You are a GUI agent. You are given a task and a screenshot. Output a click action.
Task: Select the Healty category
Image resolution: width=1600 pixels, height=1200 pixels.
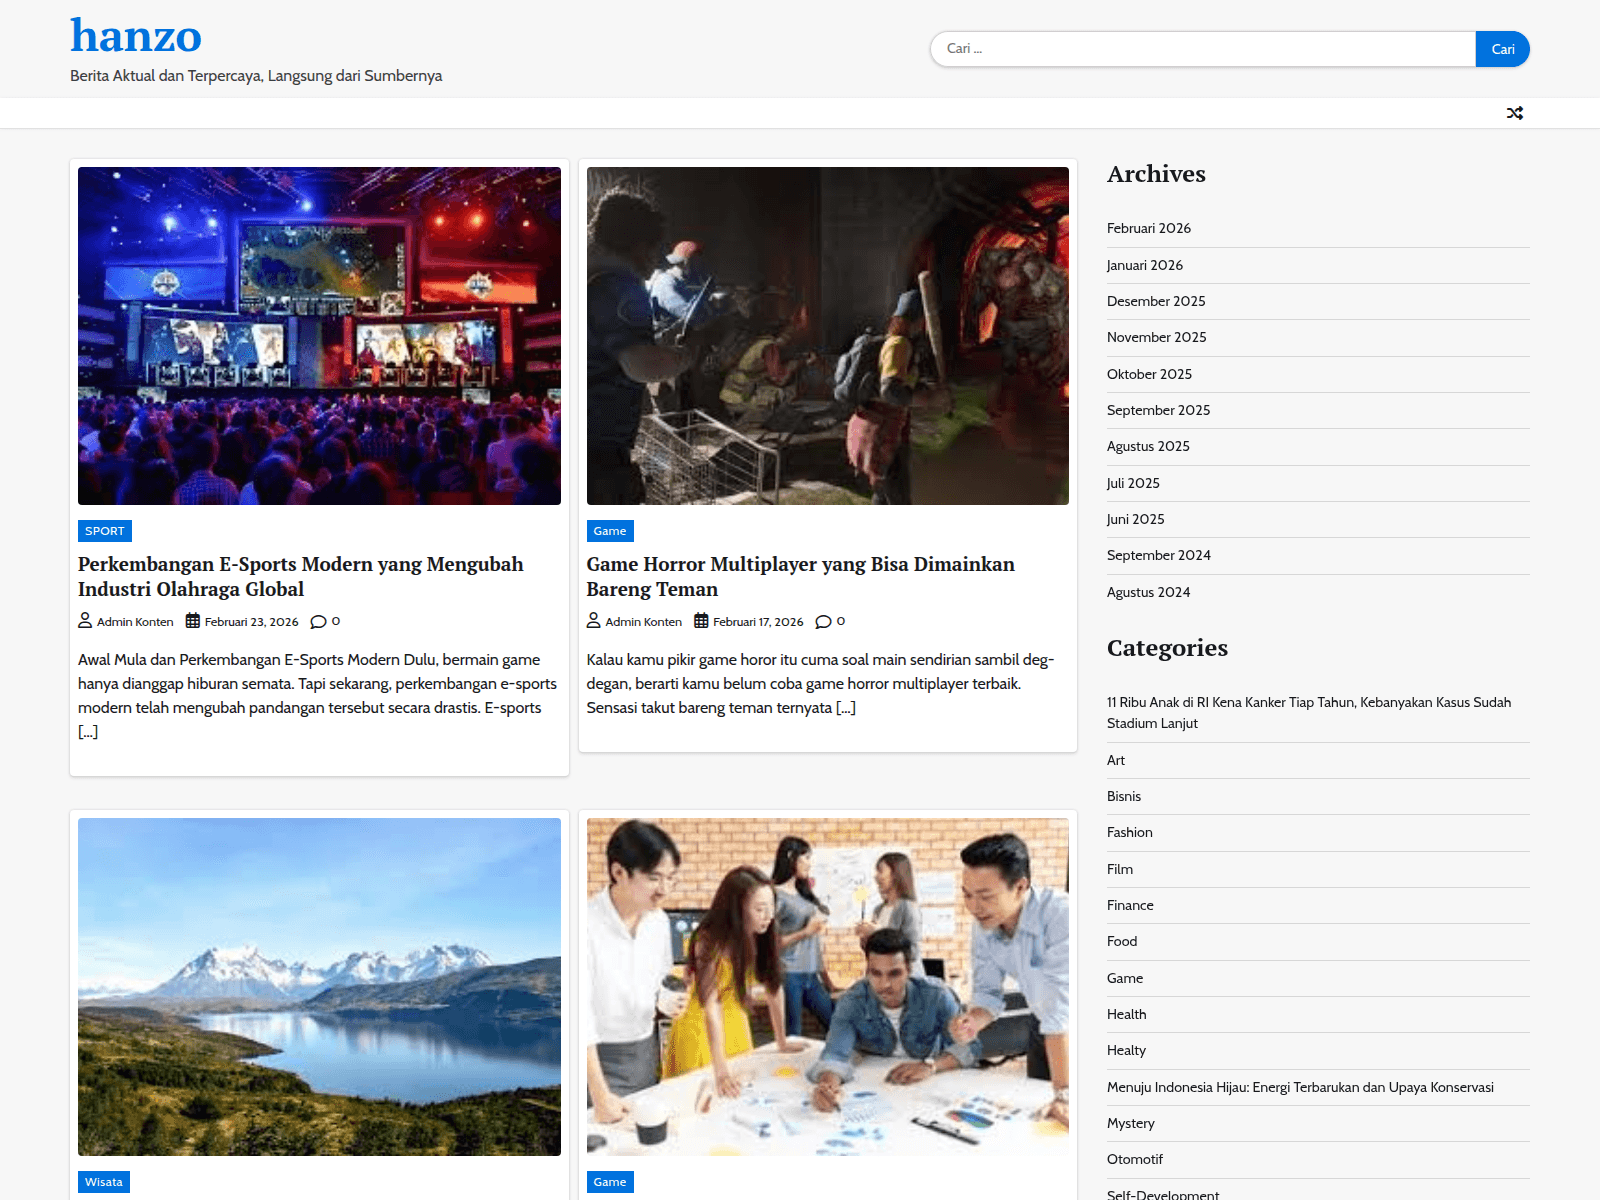[1127, 1050]
